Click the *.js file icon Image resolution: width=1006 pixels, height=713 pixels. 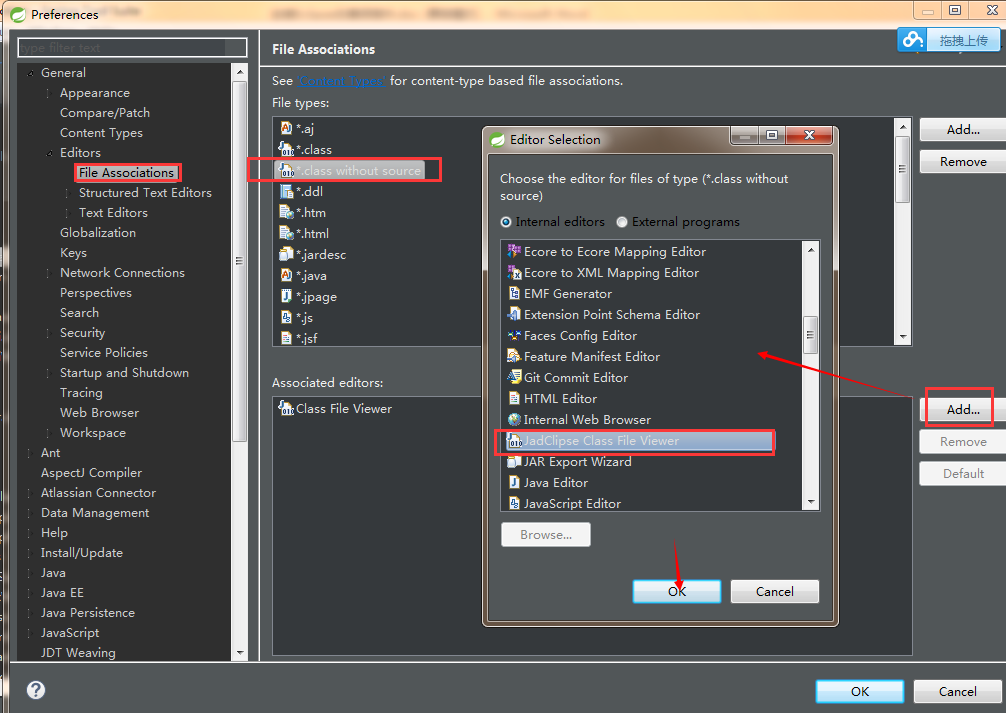click(286, 318)
